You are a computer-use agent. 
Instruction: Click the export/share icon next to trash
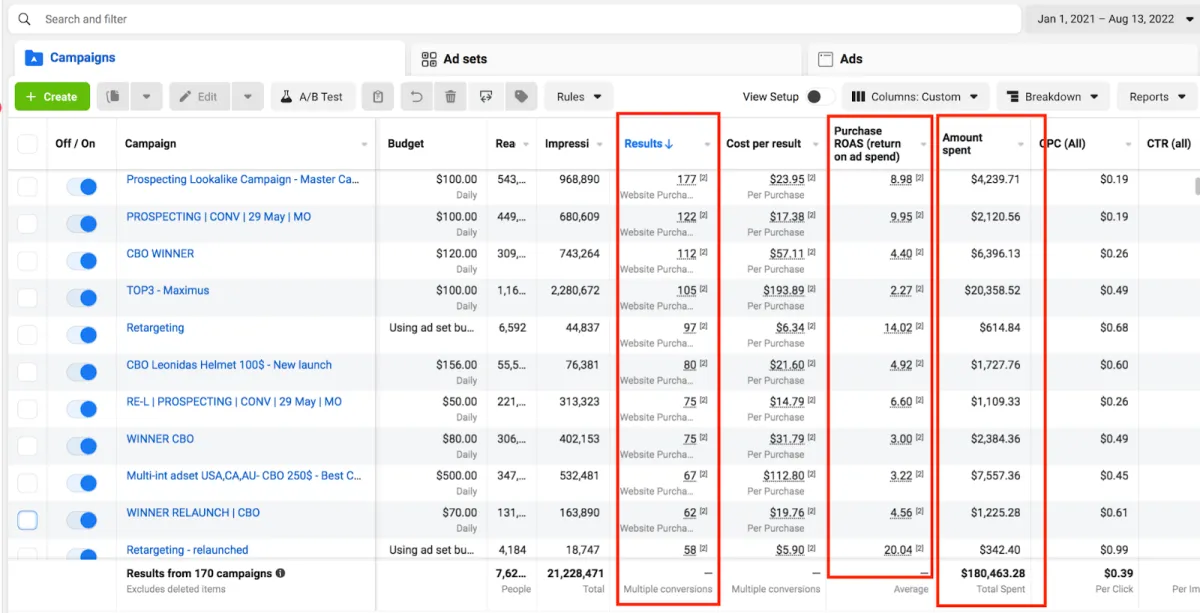(486, 97)
